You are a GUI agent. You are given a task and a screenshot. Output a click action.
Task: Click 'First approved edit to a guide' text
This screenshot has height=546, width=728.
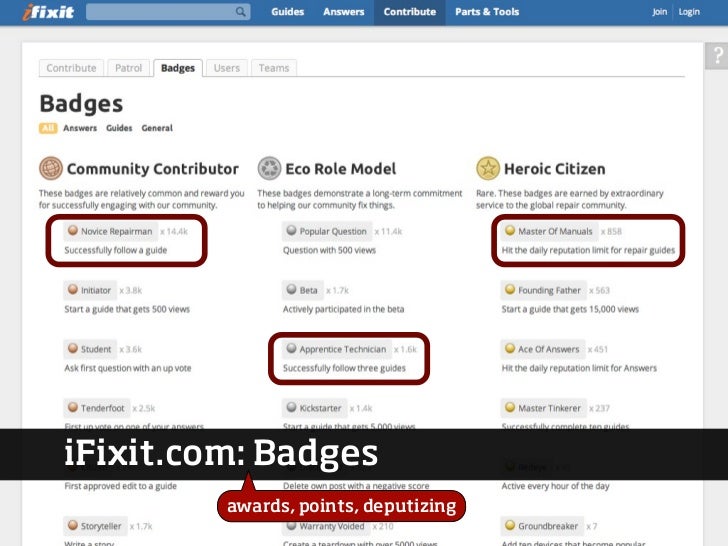121,486
